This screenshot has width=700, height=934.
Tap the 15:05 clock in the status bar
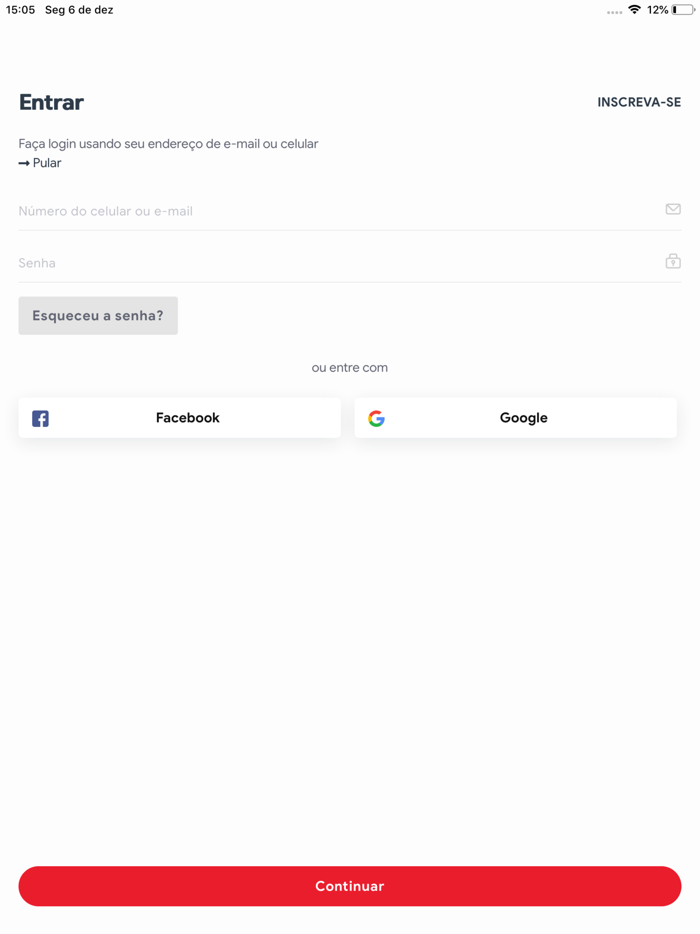(21, 10)
